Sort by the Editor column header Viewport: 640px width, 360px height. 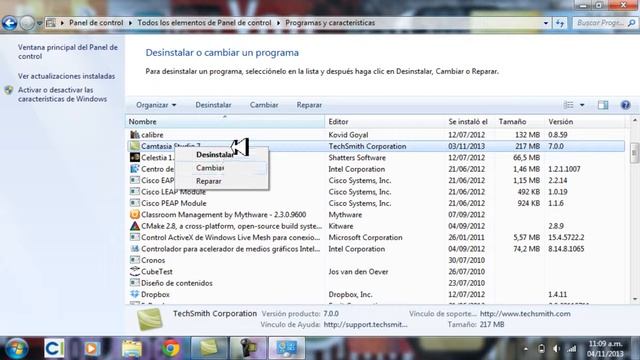point(386,122)
